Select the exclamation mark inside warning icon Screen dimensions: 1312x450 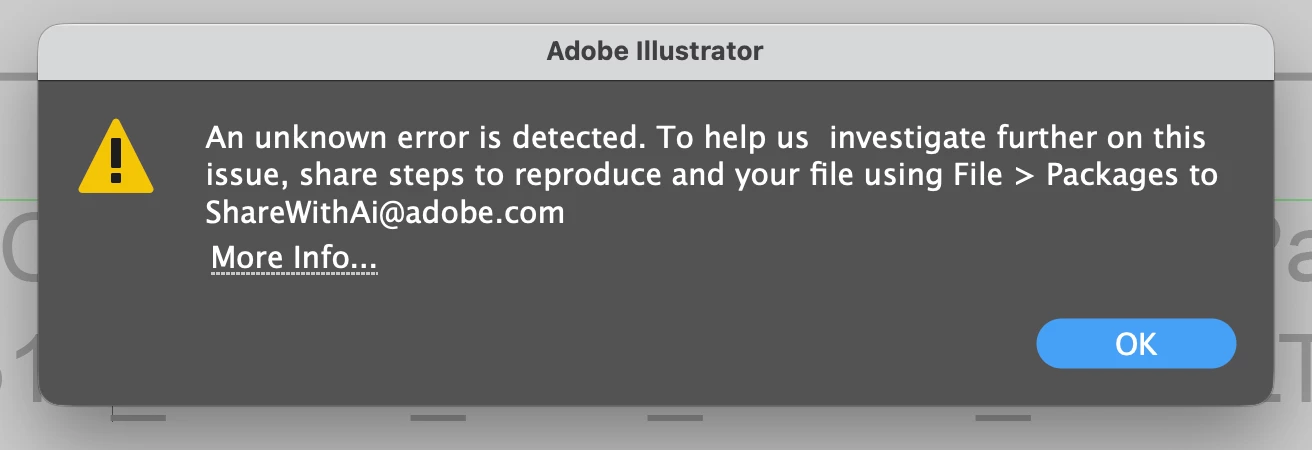(x=116, y=161)
